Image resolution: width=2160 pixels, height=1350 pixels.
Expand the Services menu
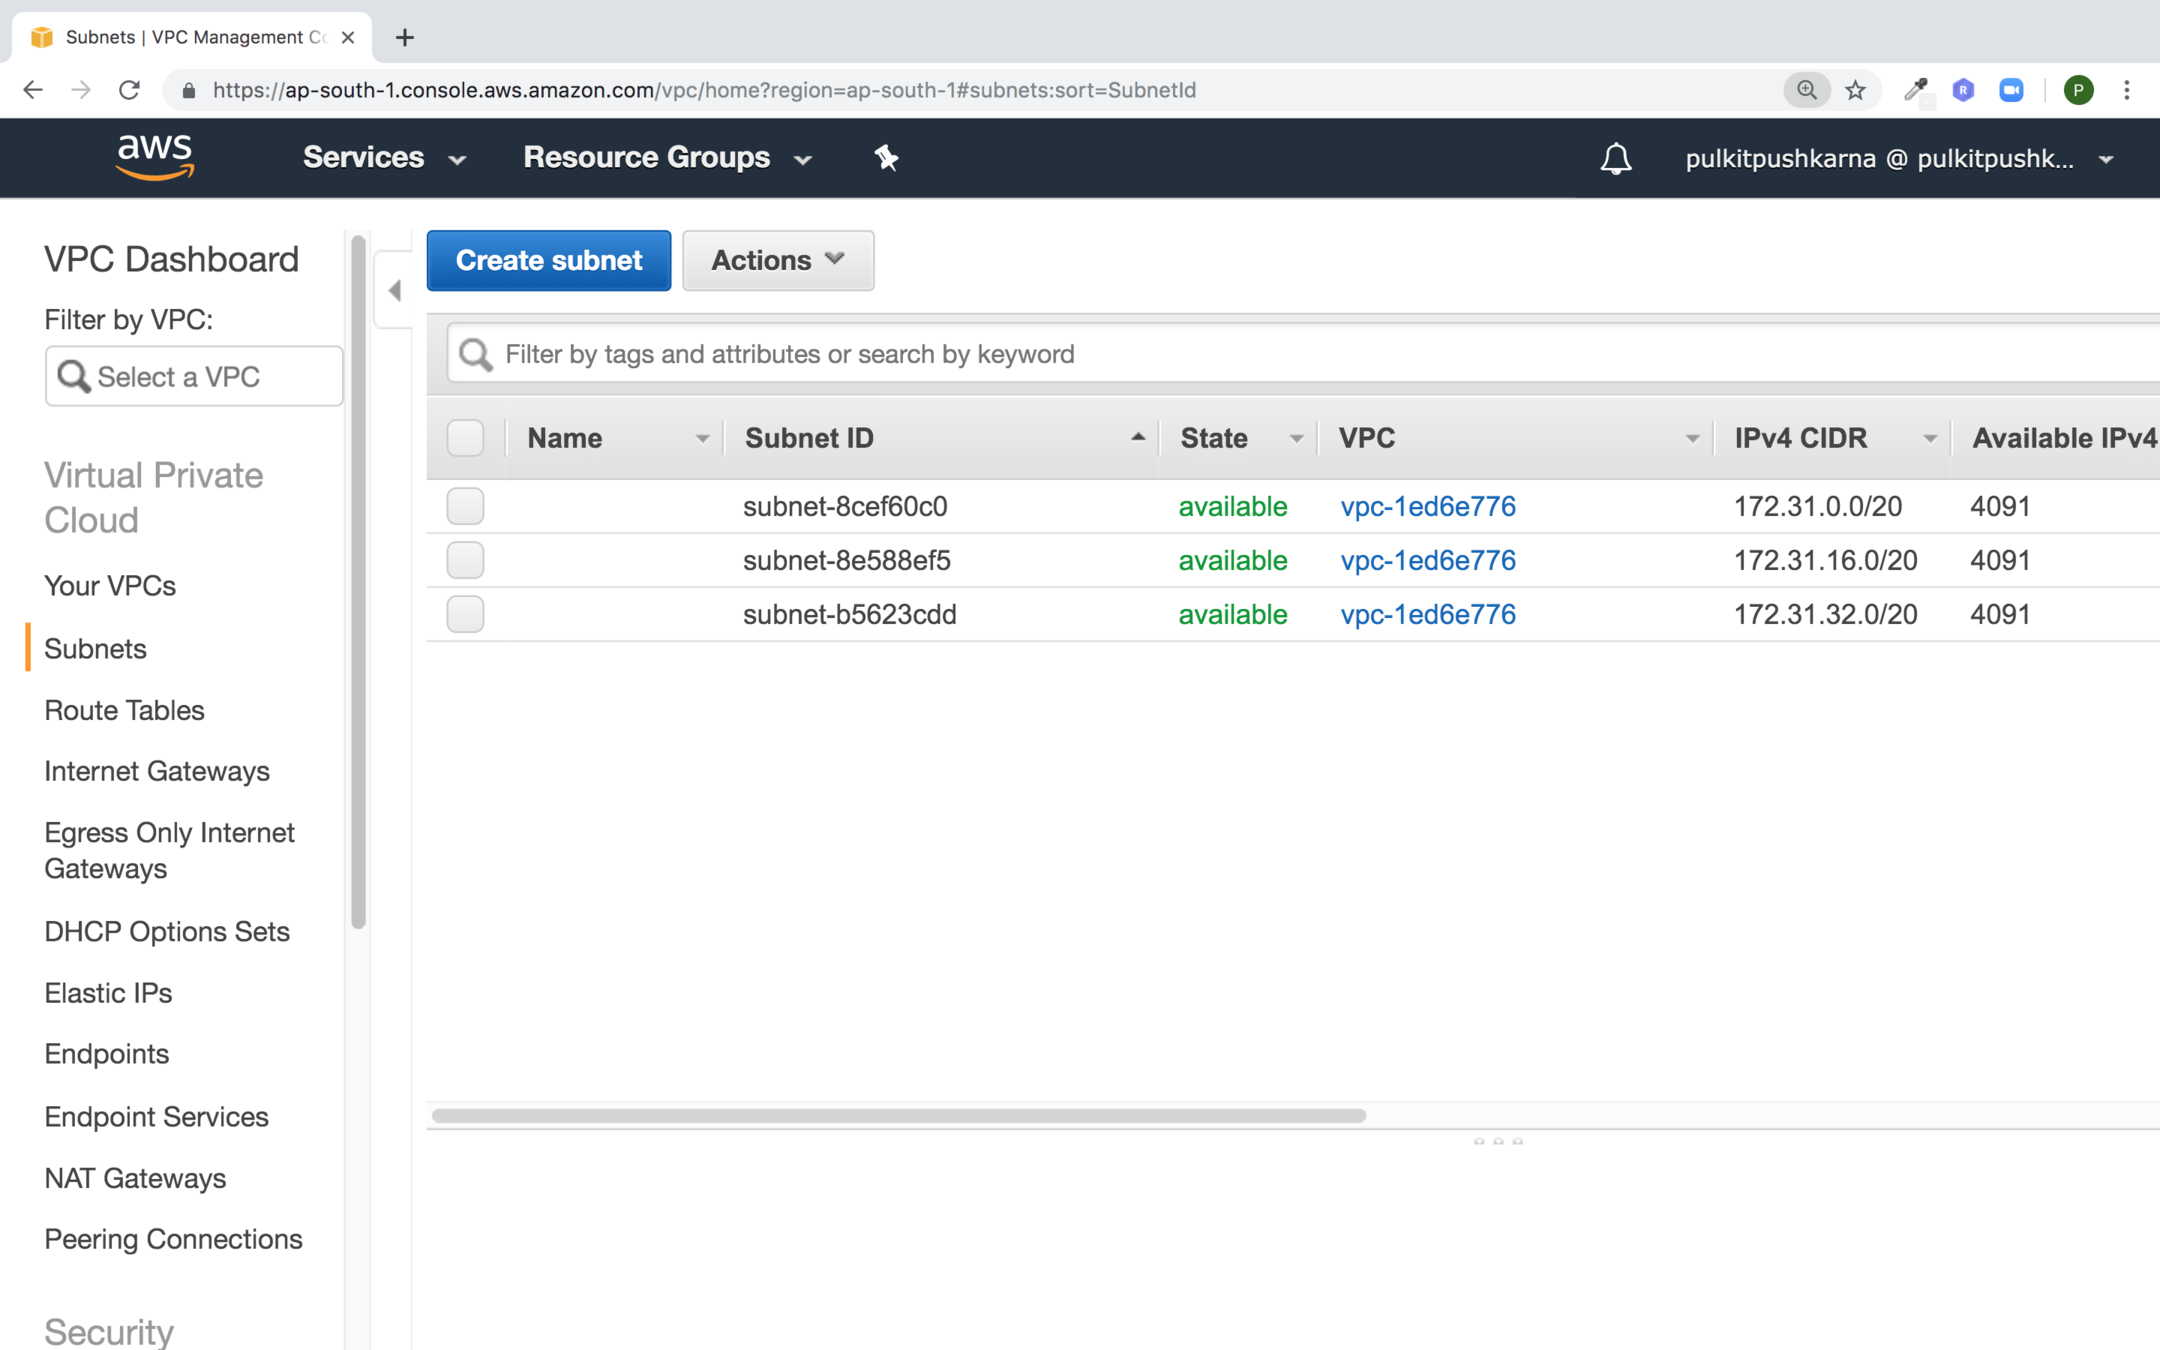point(384,158)
